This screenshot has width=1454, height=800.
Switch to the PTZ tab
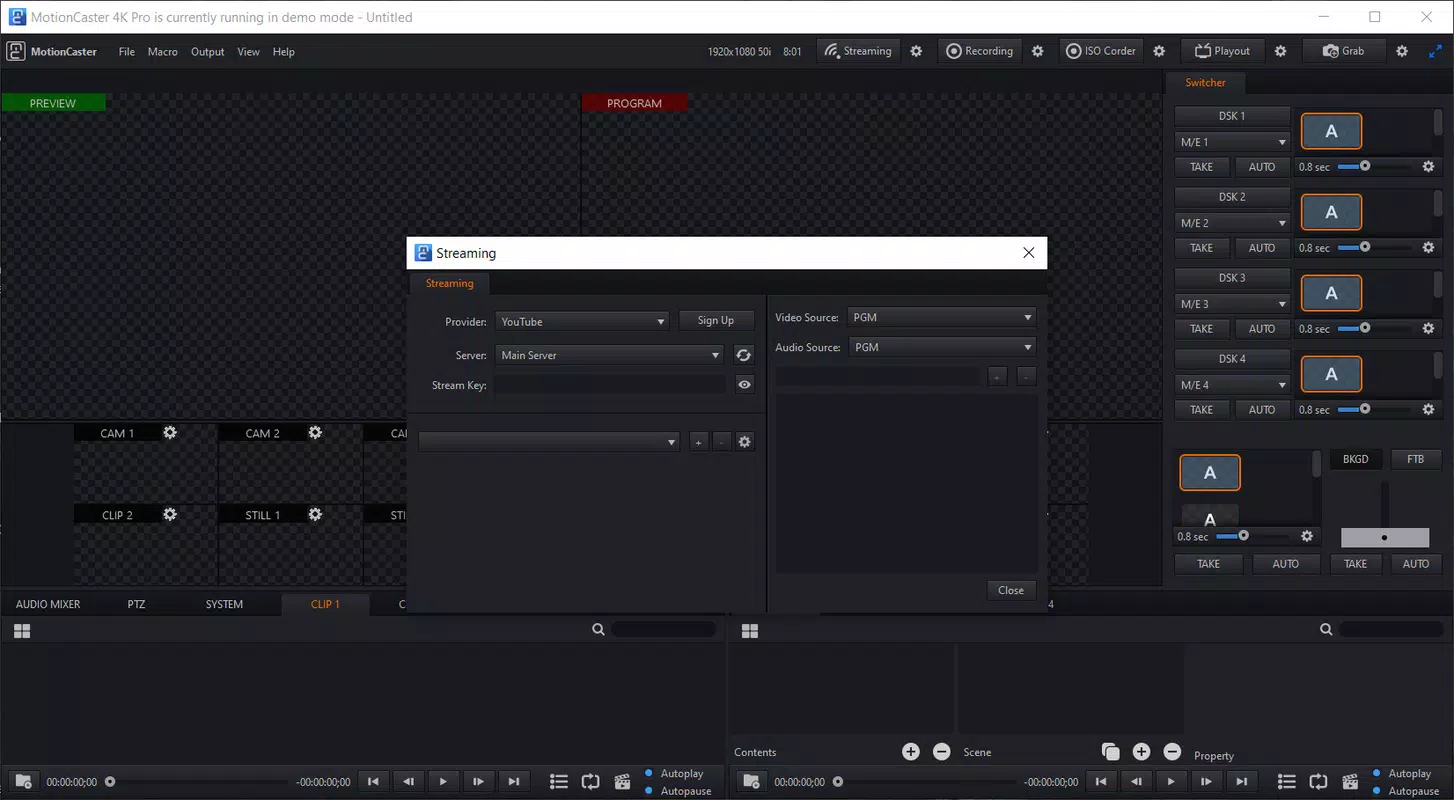137,604
